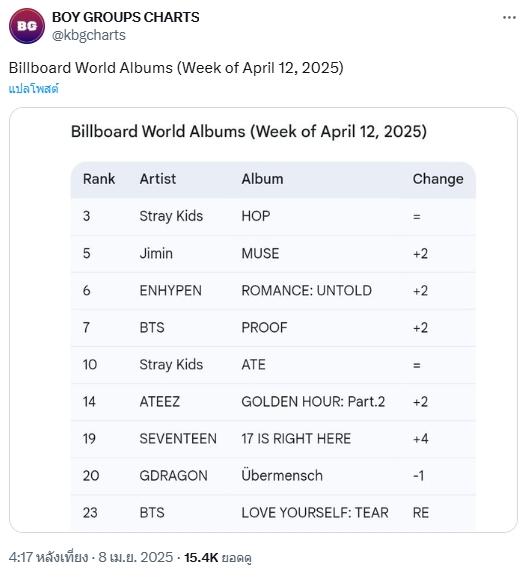Click the BOY GROUPS CHARTS account name
This screenshot has height=572, width=523.
[x=125, y=17]
